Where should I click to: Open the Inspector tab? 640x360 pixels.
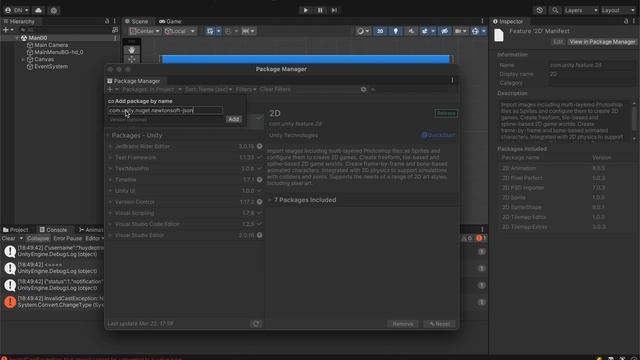tap(508, 21)
